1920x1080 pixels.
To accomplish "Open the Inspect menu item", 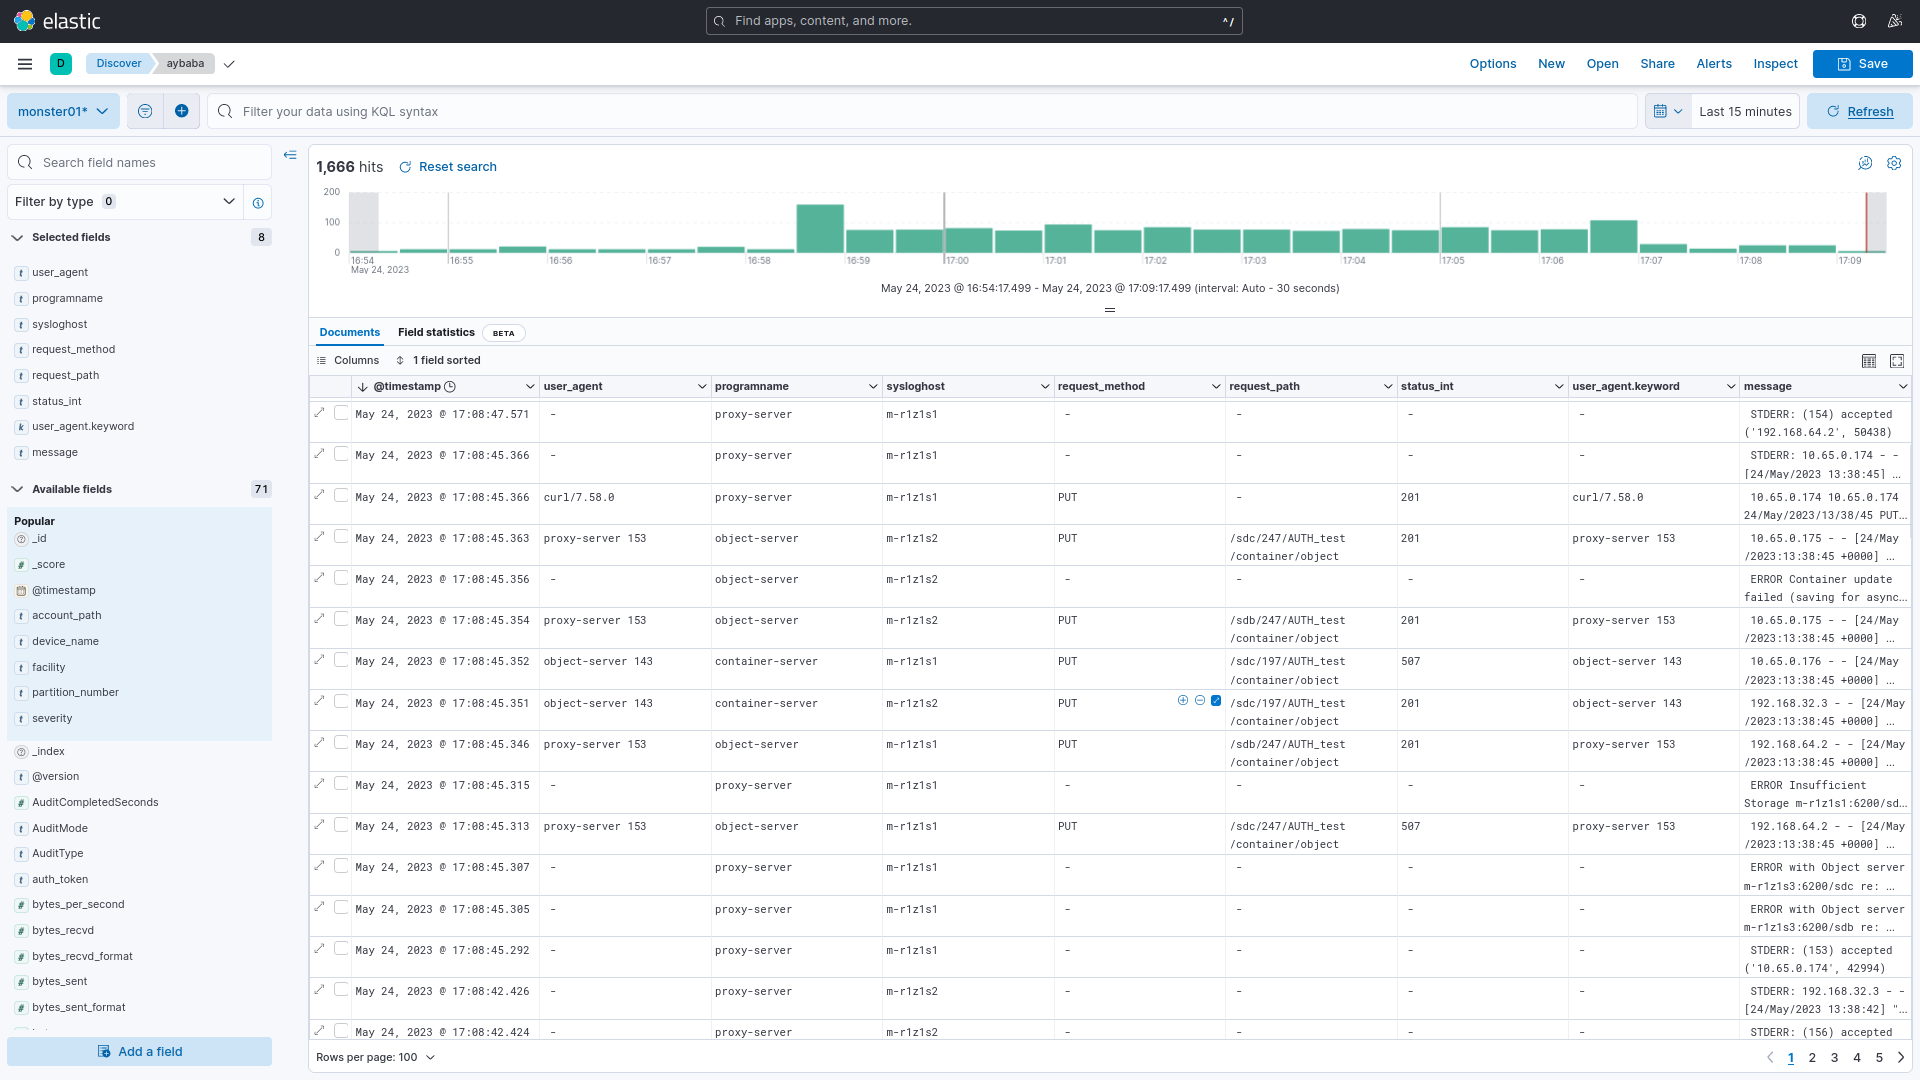I will pos(1775,64).
